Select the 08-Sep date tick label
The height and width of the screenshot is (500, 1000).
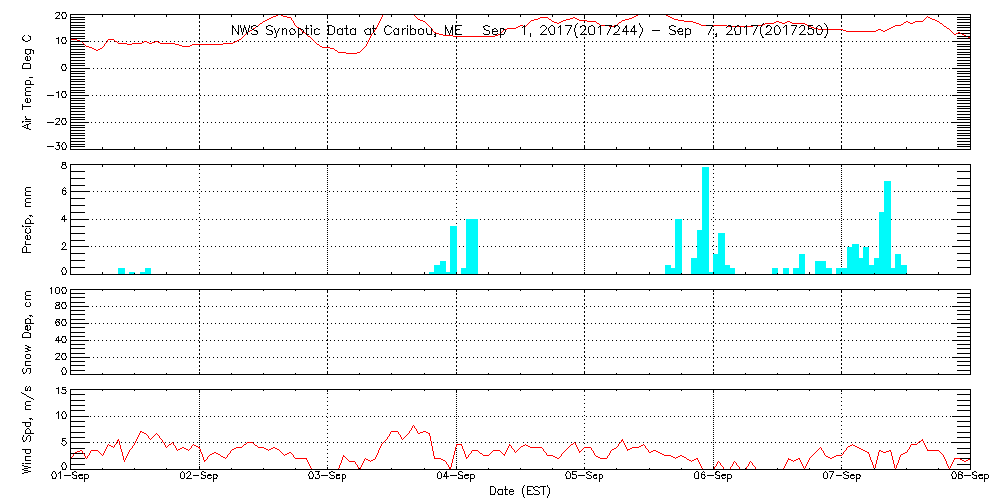(968, 478)
